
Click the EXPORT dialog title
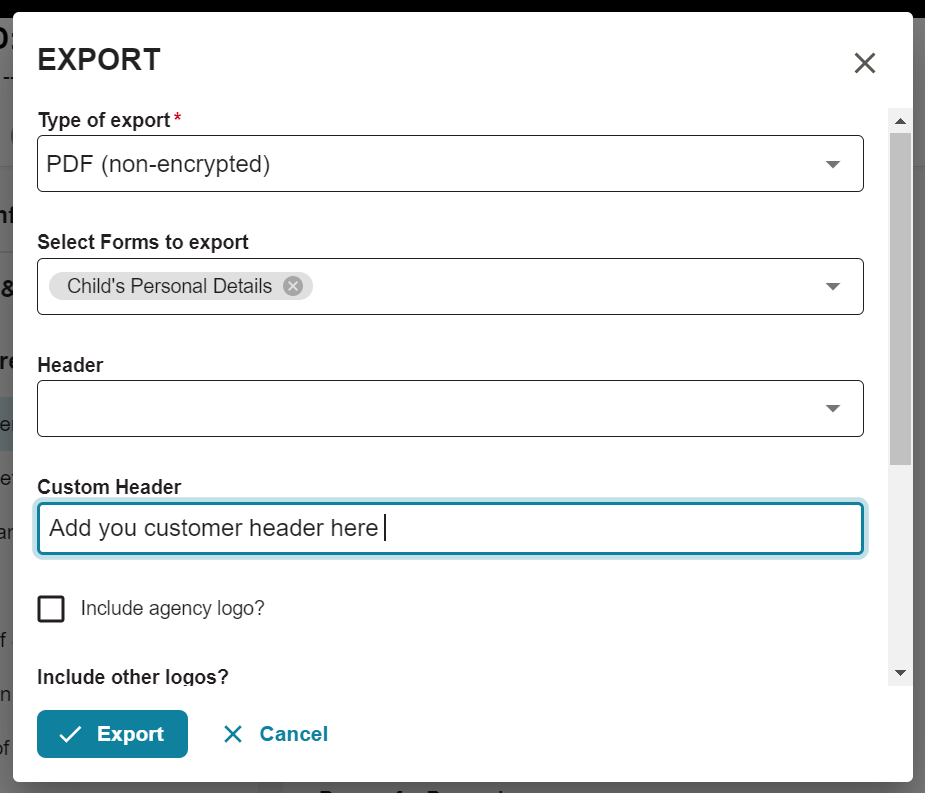[99, 60]
